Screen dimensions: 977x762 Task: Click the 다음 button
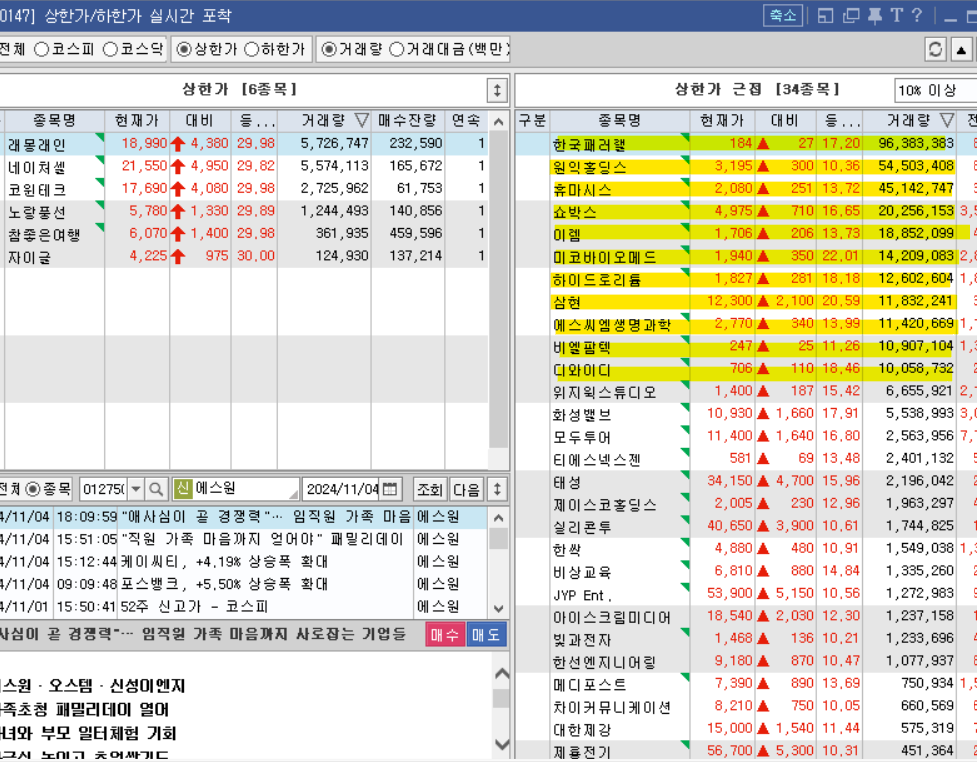click(466, 490)
